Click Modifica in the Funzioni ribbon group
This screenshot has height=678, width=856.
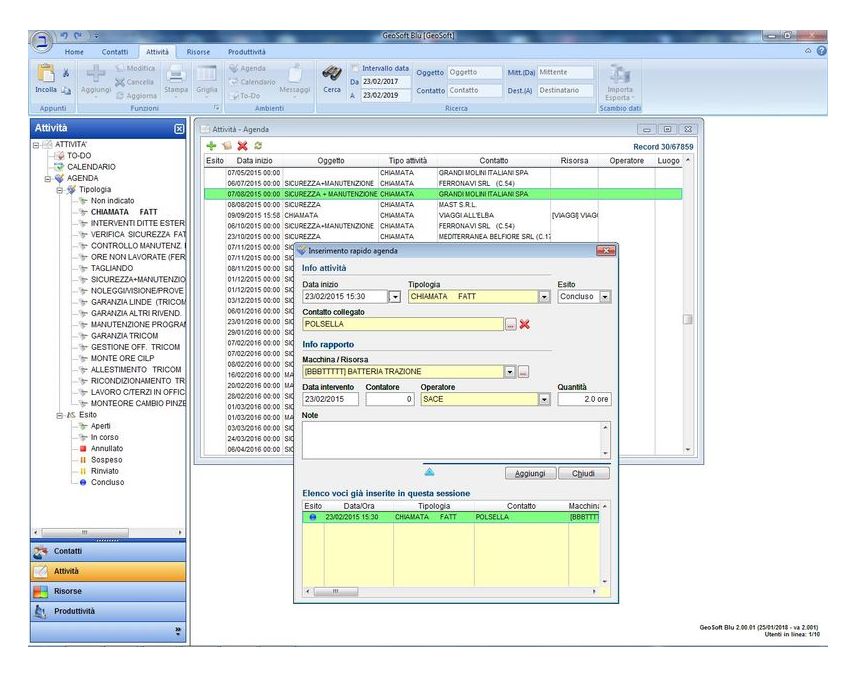pyautogui.click(x=135, y=68)
